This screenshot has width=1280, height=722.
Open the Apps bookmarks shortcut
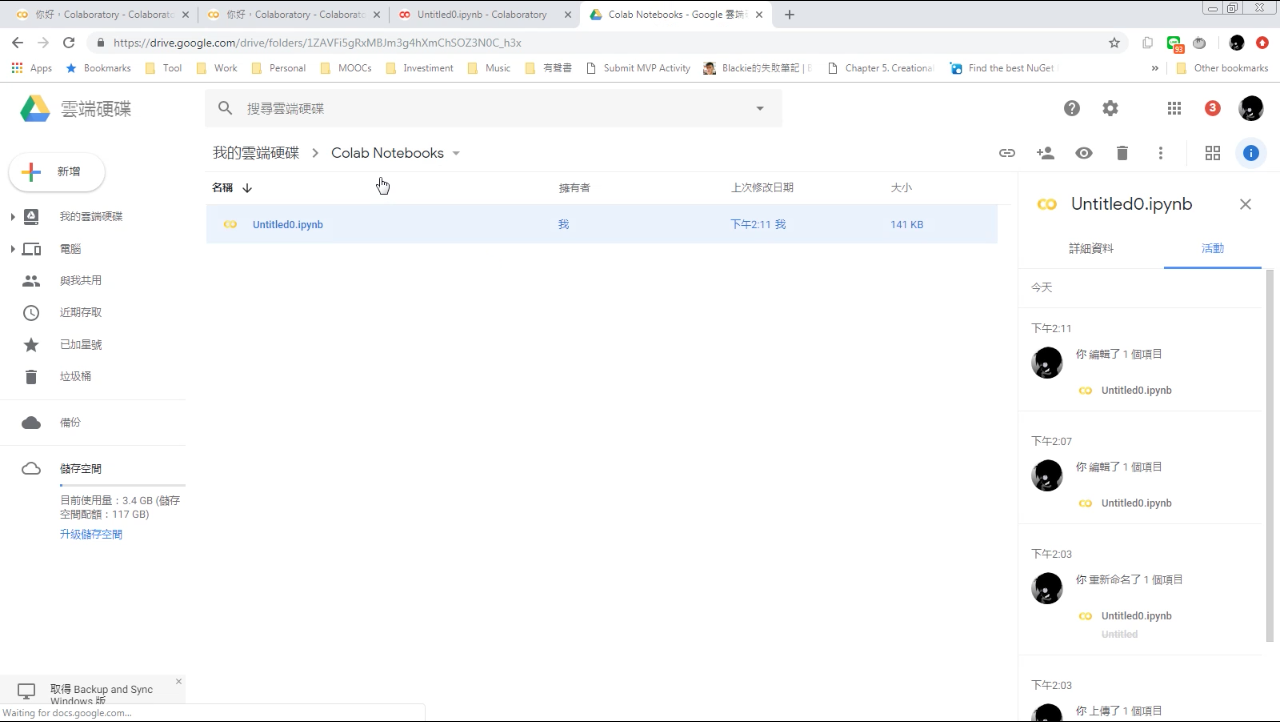[32, 68]
